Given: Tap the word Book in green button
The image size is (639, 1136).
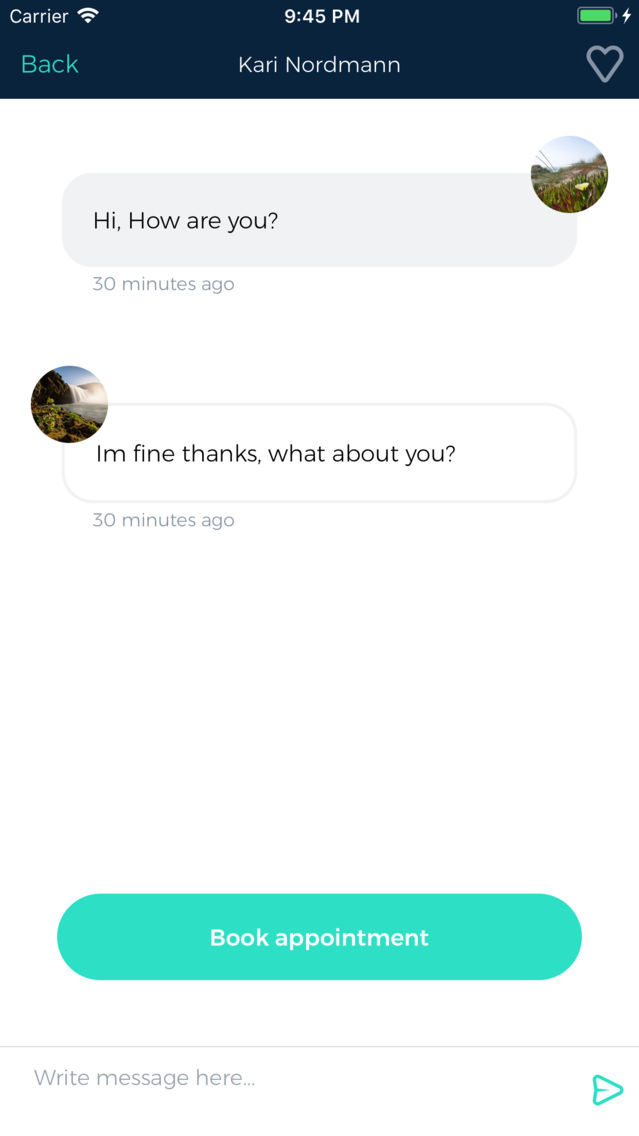Looking at the screenshot, I should pyautogui.click(x=239, y=937).
